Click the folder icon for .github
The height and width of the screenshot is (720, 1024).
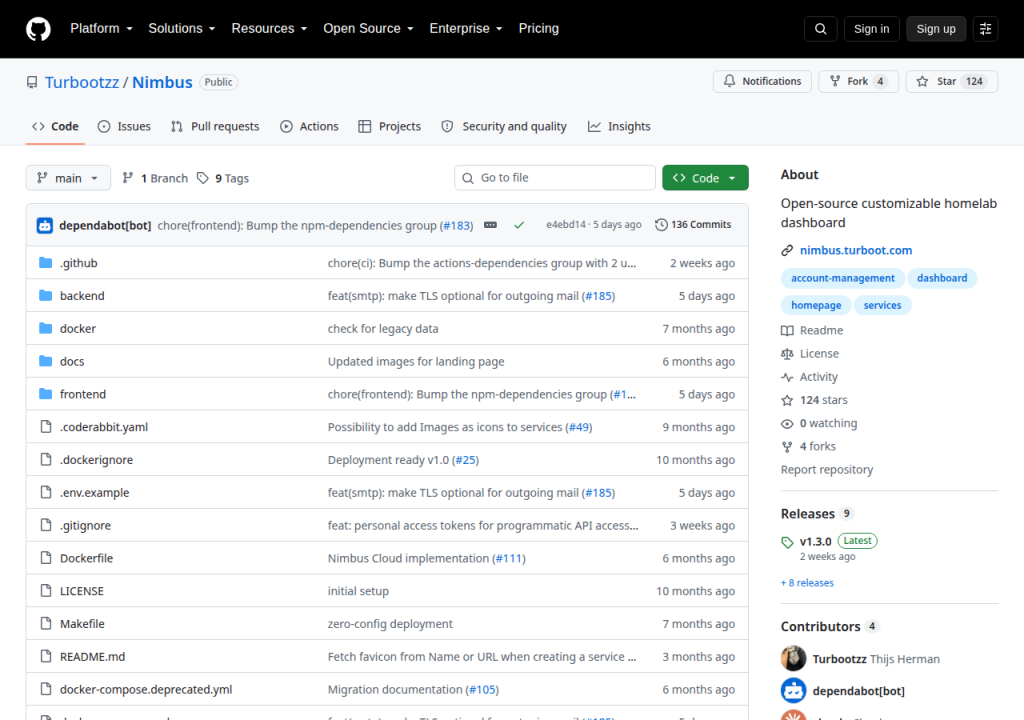[45, 263]
